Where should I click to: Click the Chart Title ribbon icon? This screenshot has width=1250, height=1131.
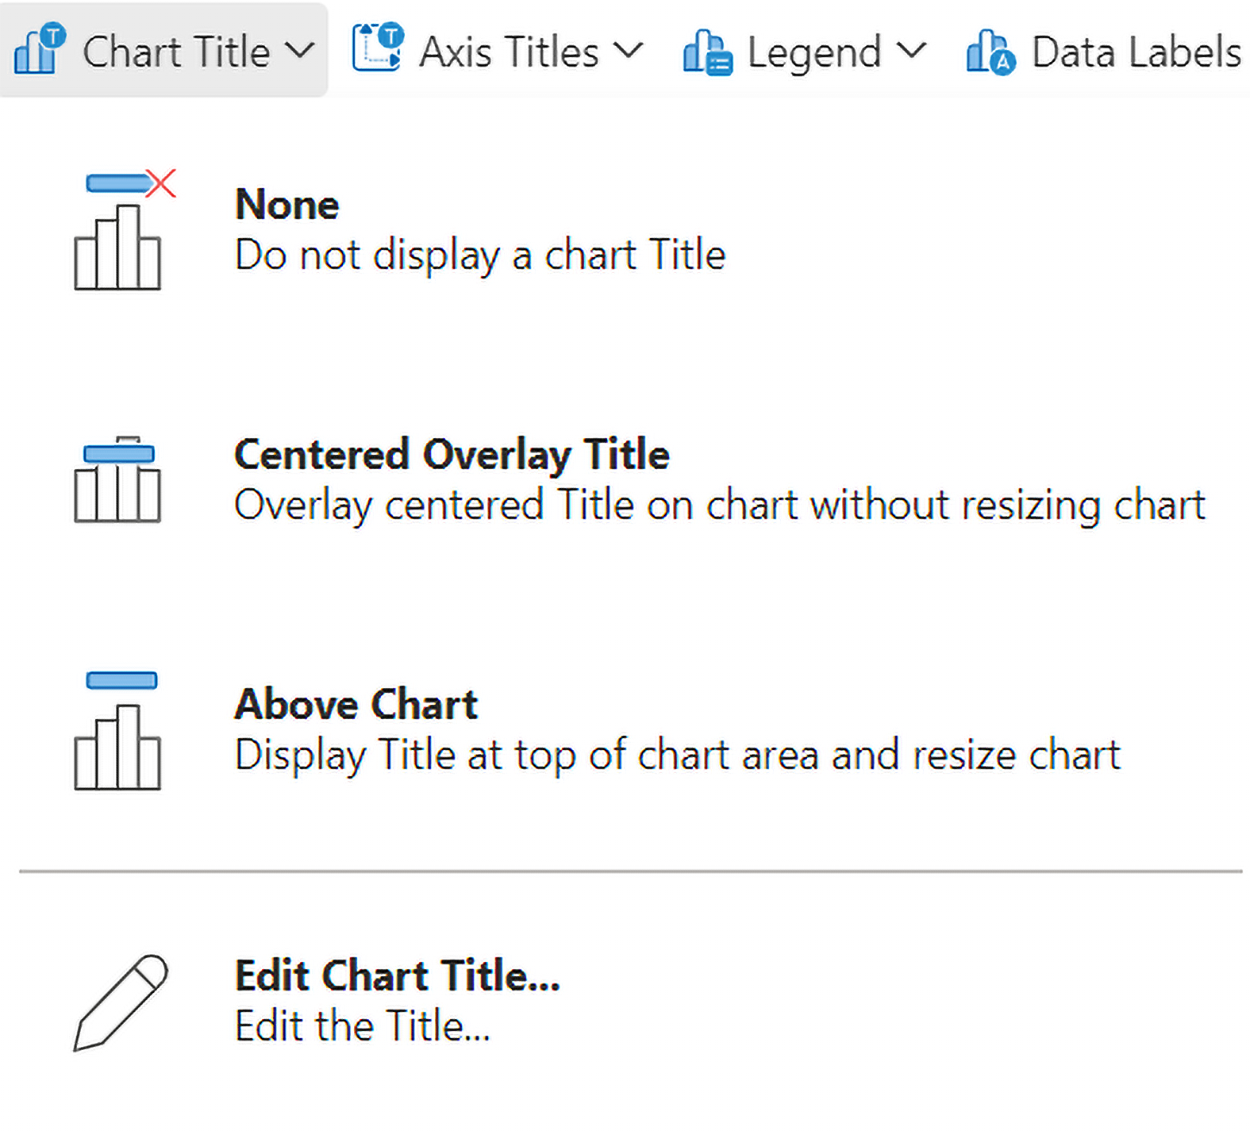(40, 50)
